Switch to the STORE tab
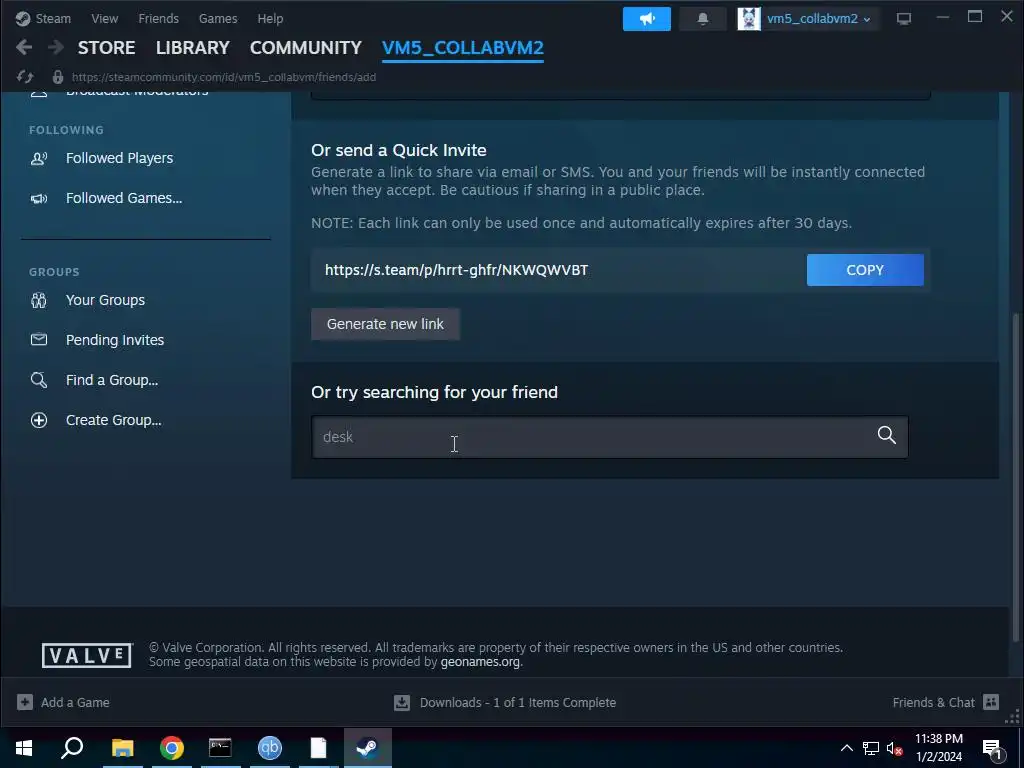 (106, 48)
